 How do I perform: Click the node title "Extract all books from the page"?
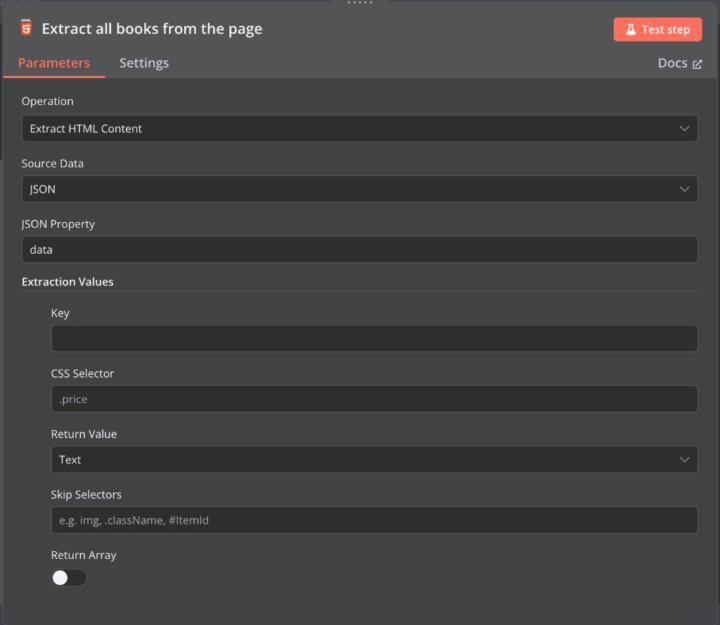[x=152, y=29]
